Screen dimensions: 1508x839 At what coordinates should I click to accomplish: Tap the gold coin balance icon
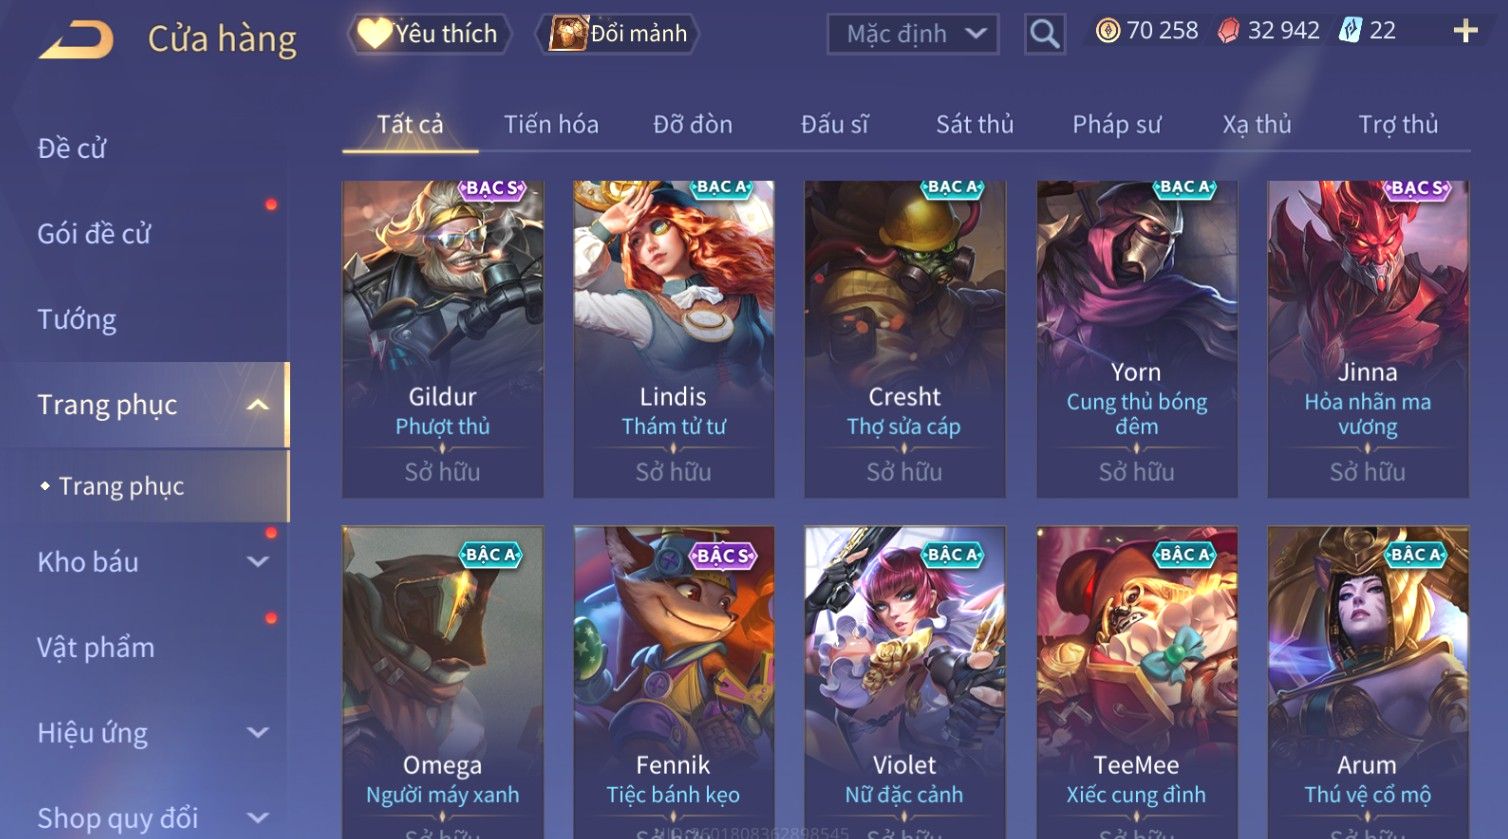[x=1107, y=31]
